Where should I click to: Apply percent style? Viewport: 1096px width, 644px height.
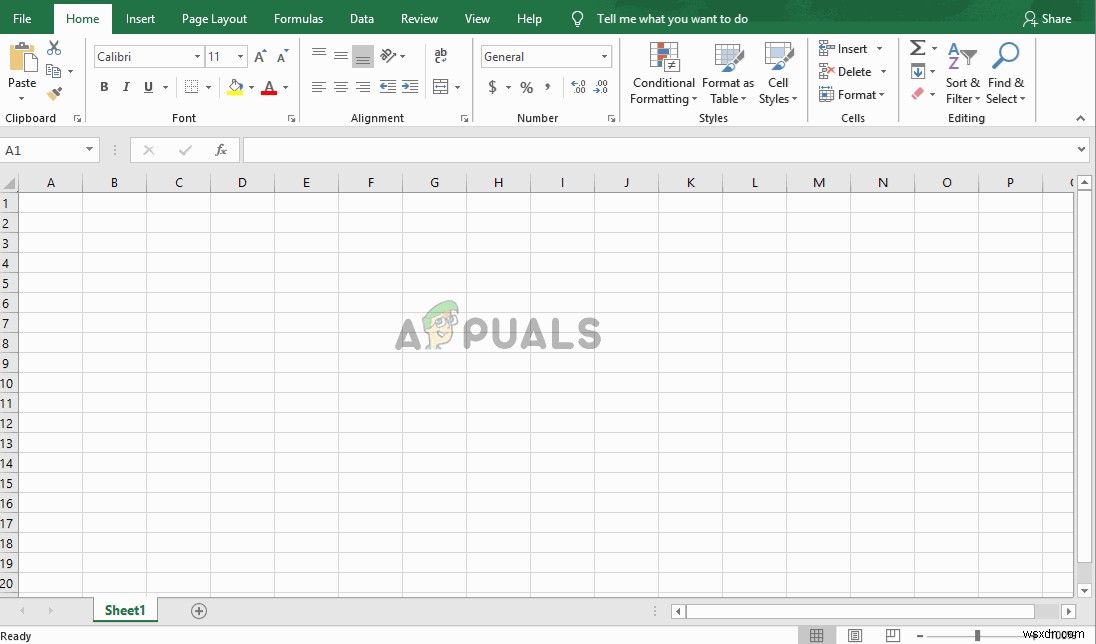527,87
